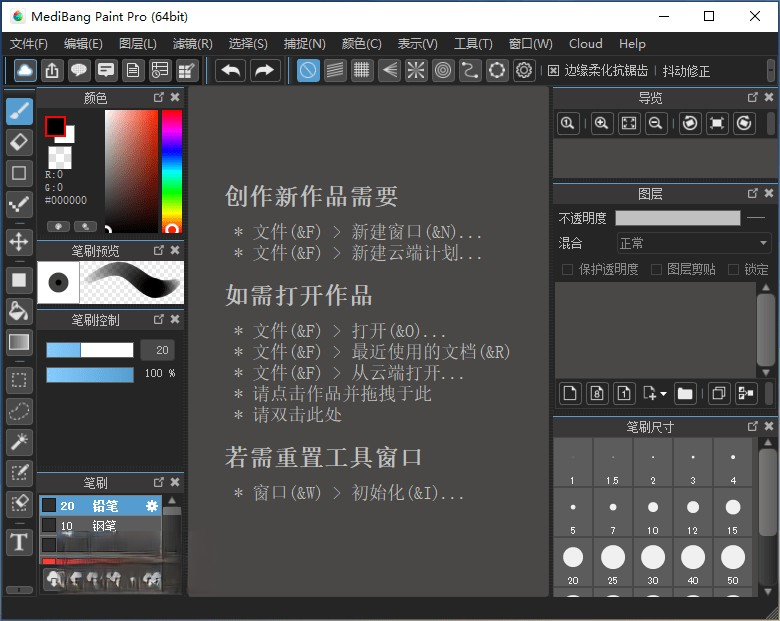
Task: Toggle the 边缘柔化抗锯齿 checkbox
Action: tap(554, 71)
